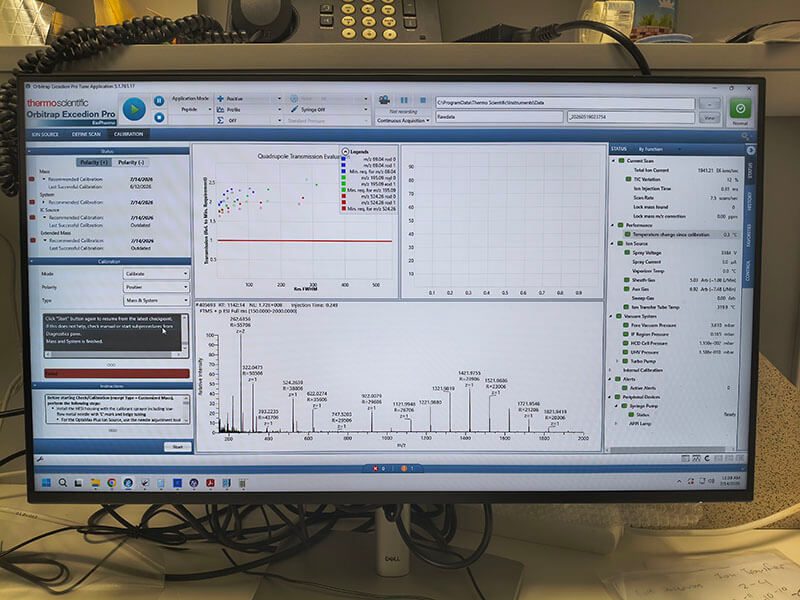Click the video camera record icon
800x600 pixels.
(384, 100)
